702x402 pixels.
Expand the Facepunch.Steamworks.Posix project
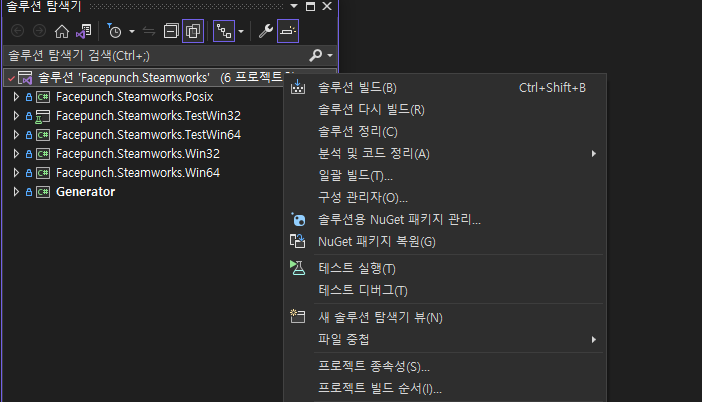pos(16,97)
